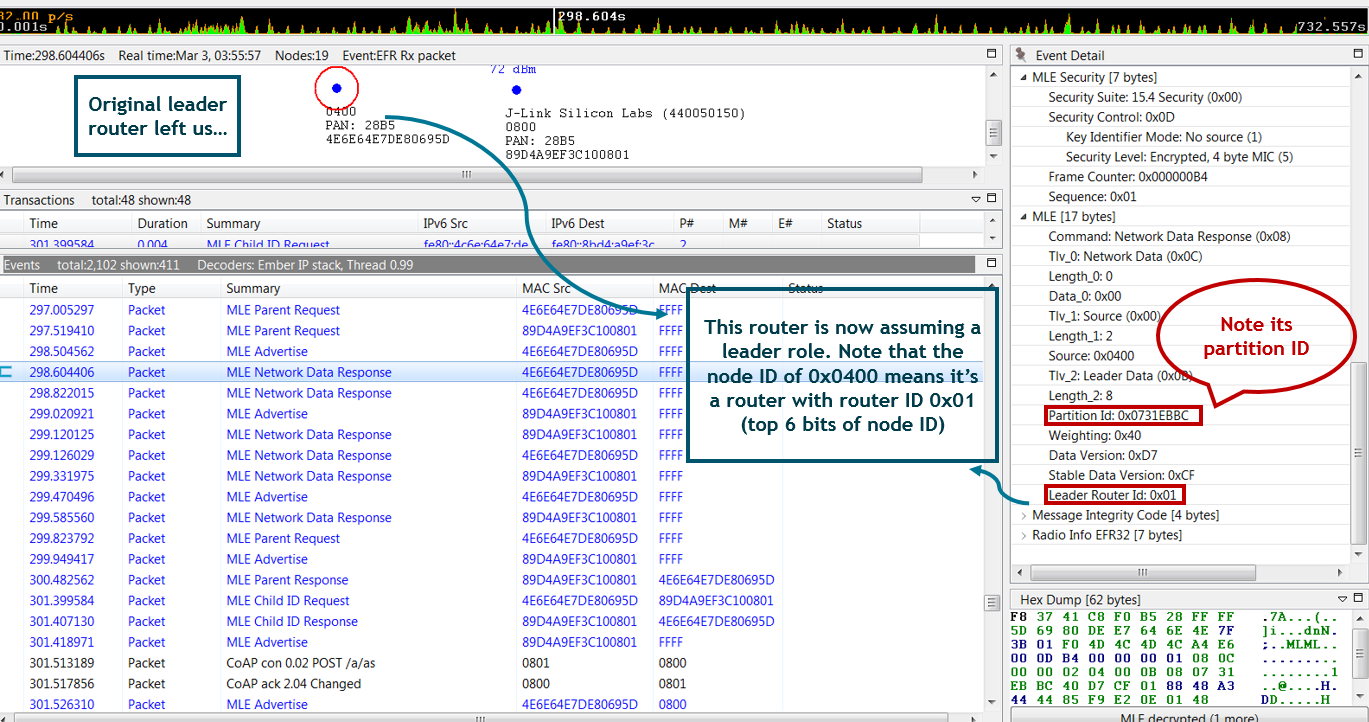Sort events by the MAC Src column

pyautogui.click(x=545, y=288)
